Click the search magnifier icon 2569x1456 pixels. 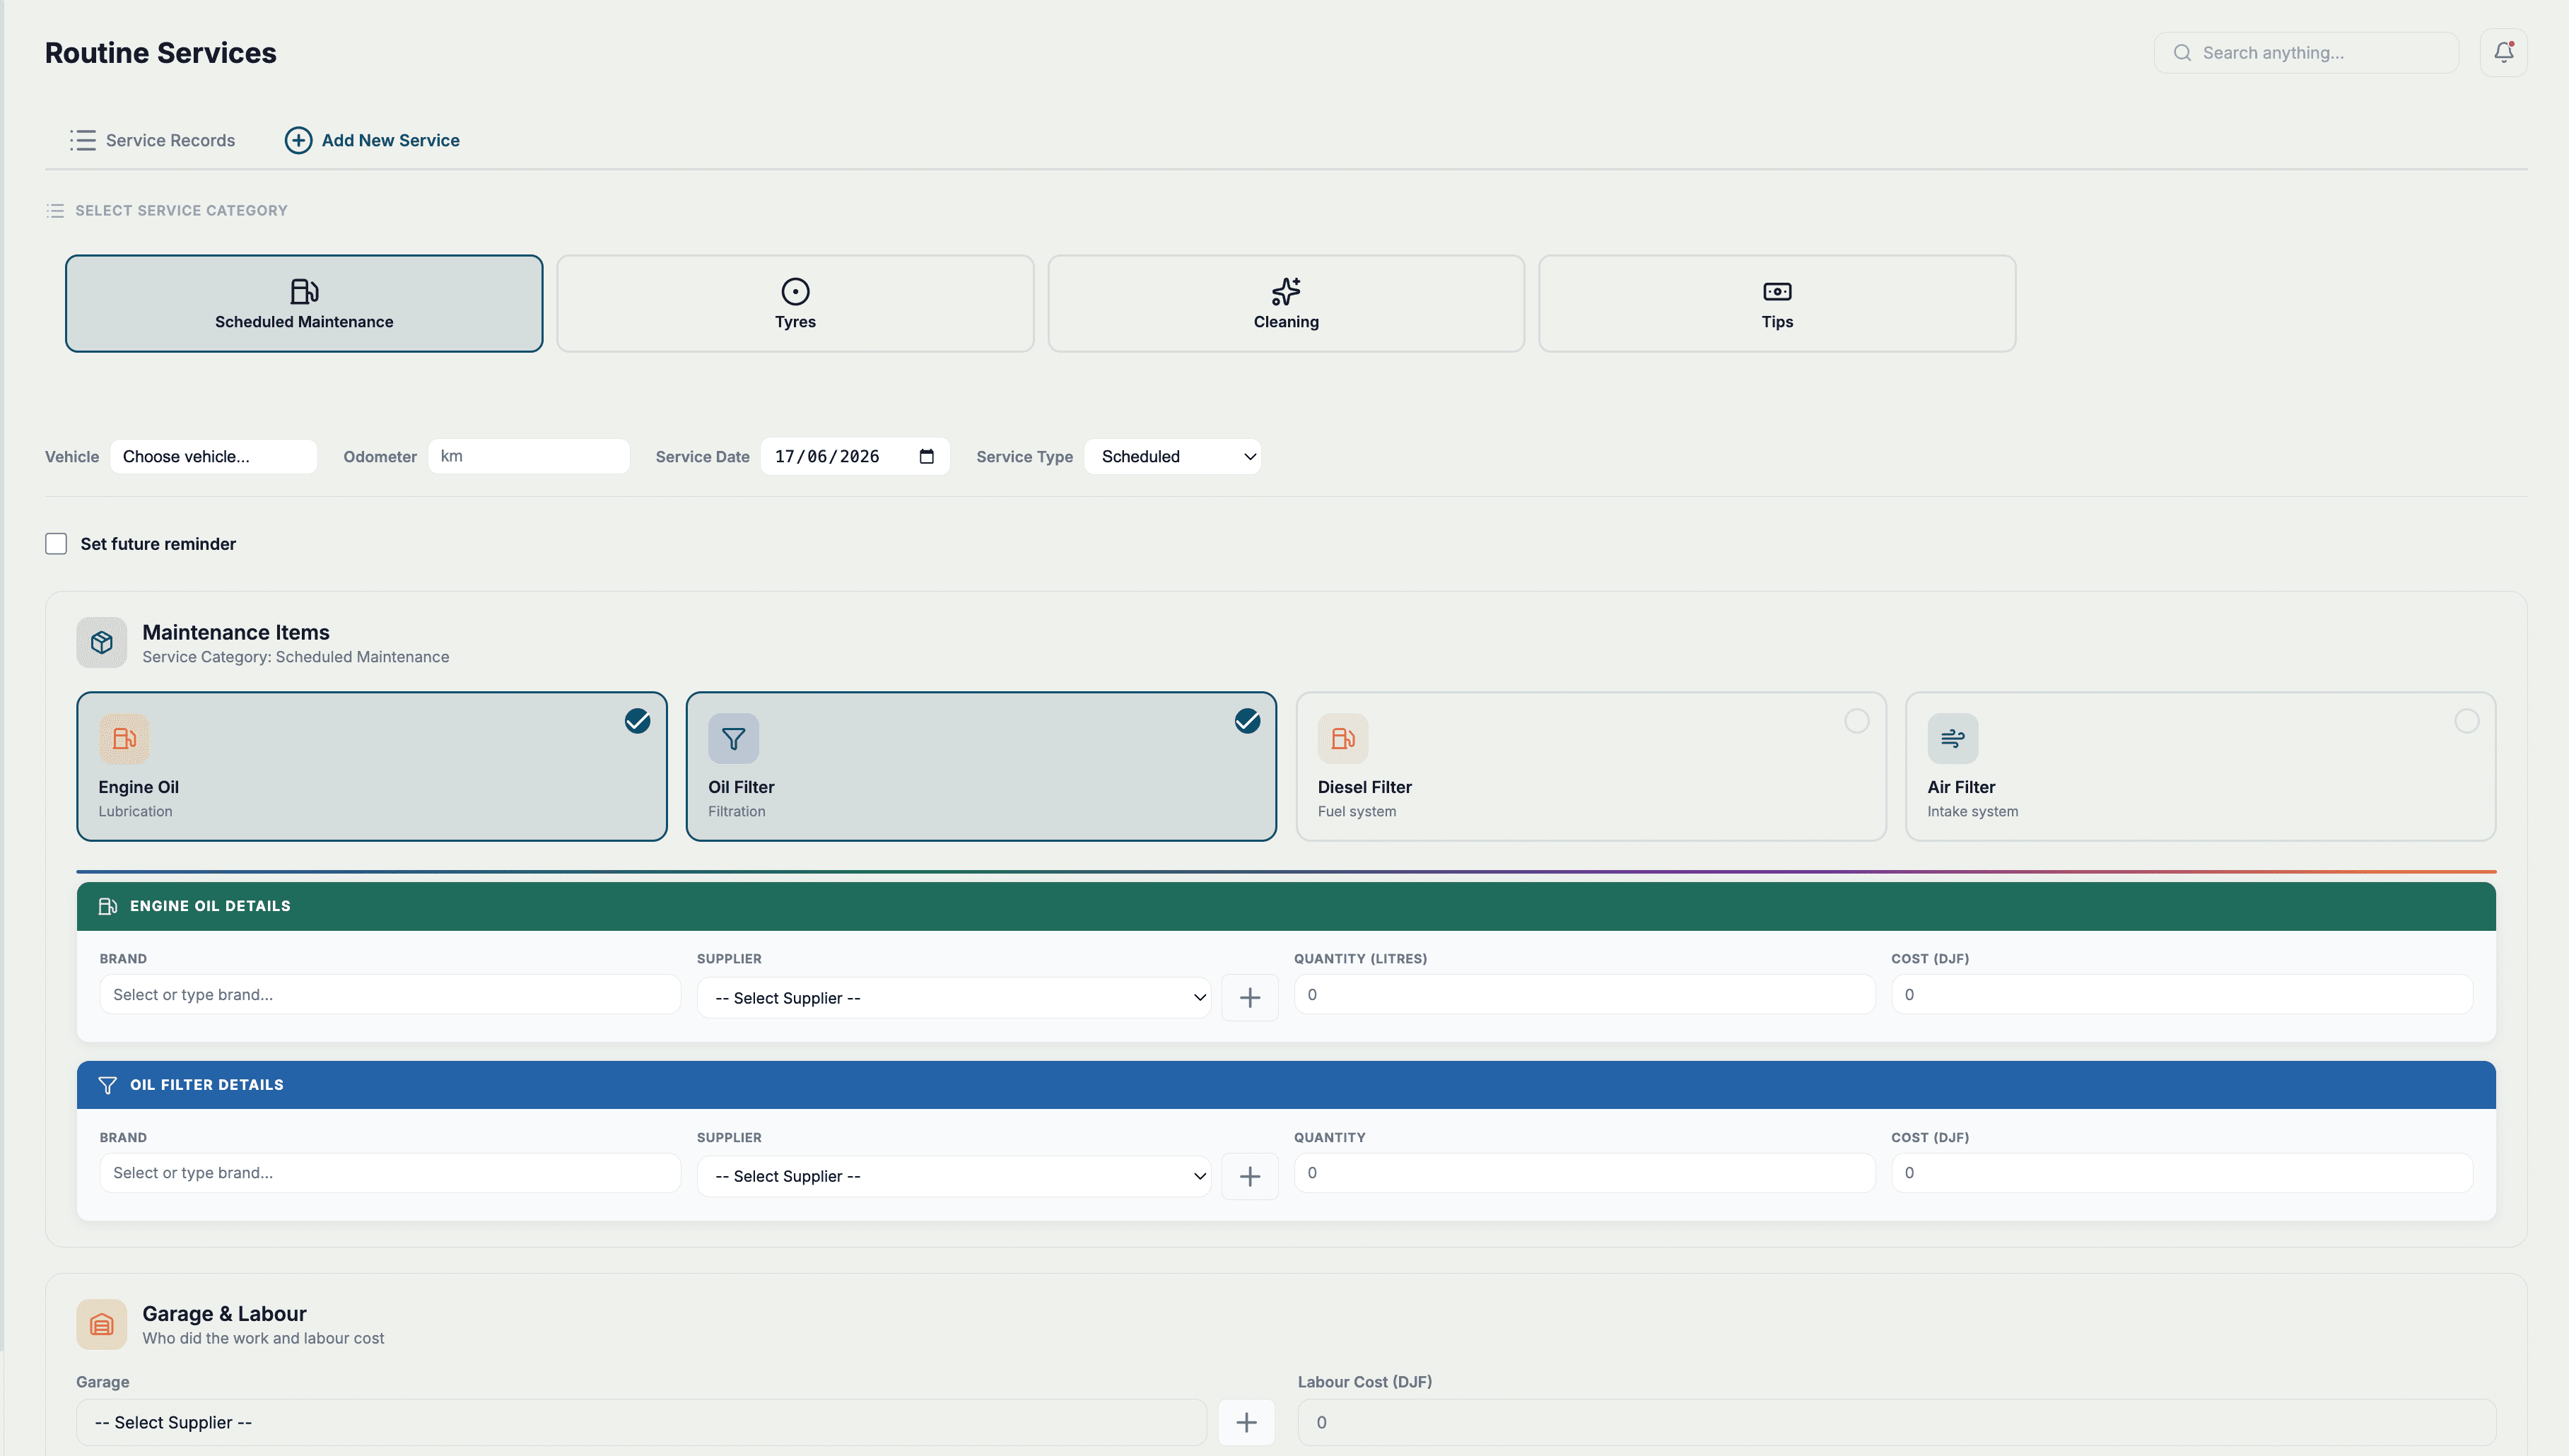pos(2182,53)
